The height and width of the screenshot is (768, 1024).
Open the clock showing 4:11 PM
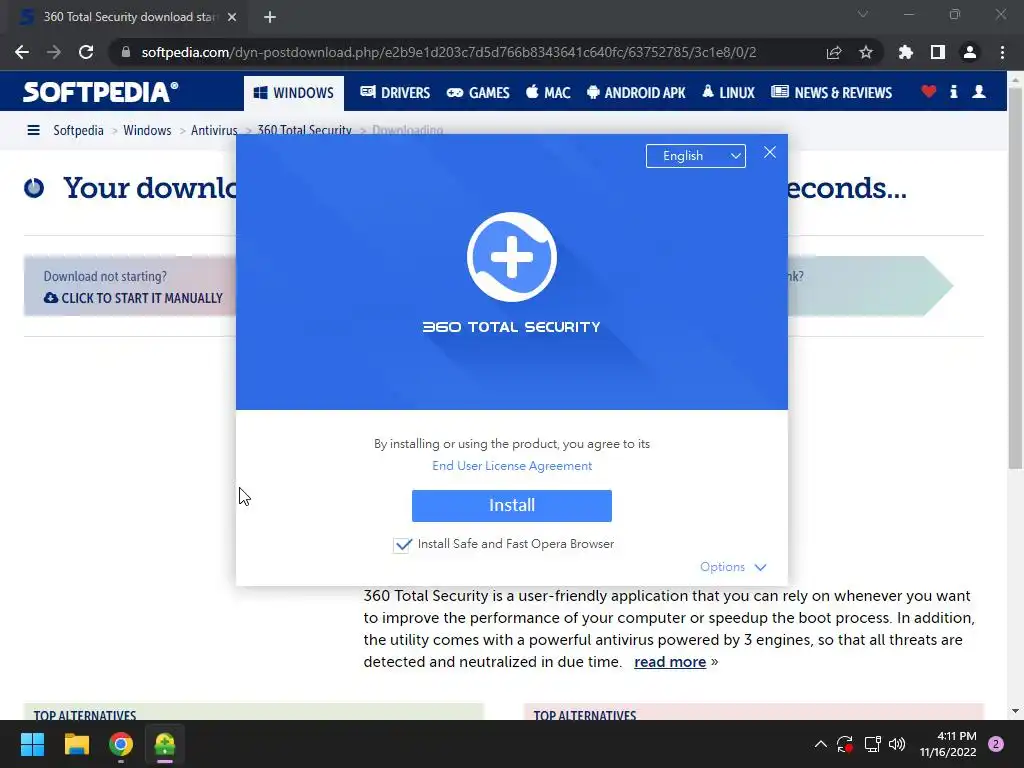tap(948, 744)
